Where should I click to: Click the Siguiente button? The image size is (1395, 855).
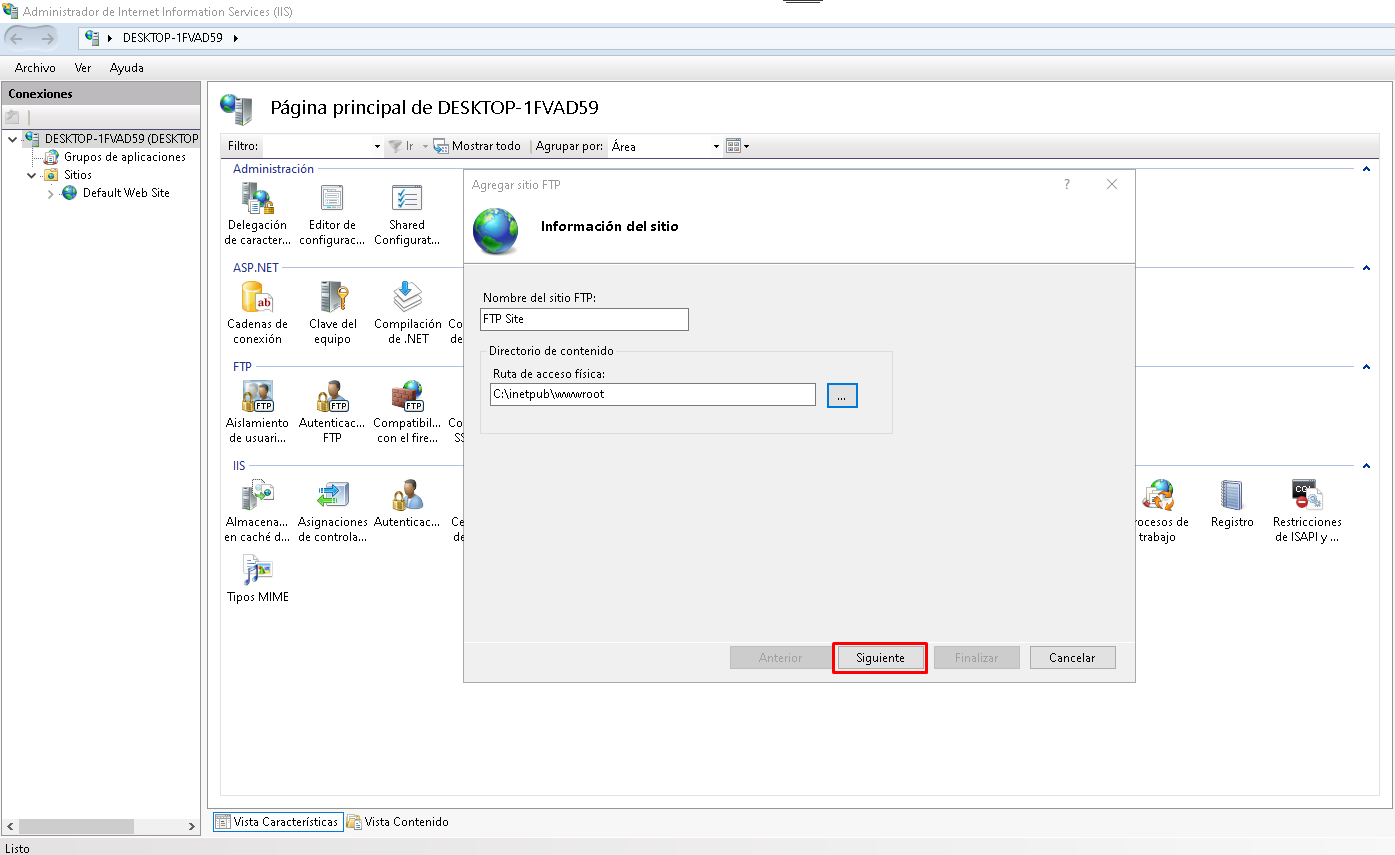click(880, 658)
